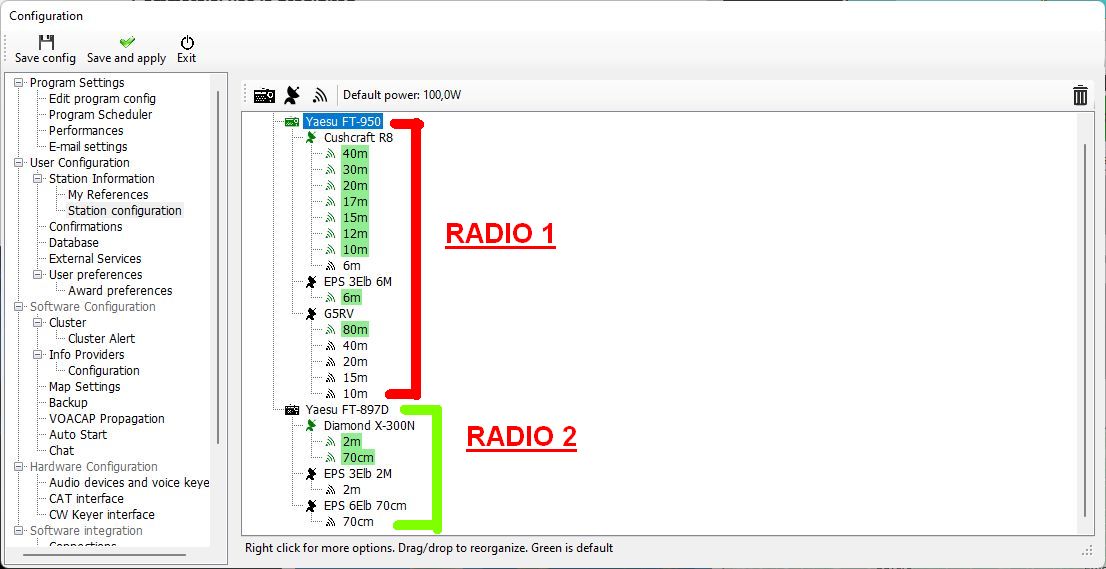Click the green radio icon beside Yaesu FT-950
1106x569 pixels.
tap(292, 122)
